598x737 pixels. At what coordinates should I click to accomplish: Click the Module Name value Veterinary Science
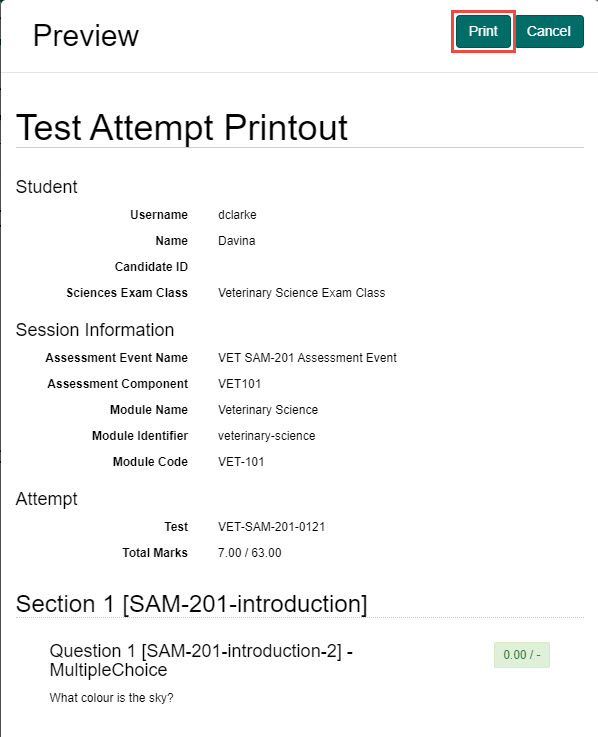pos(268,409)
